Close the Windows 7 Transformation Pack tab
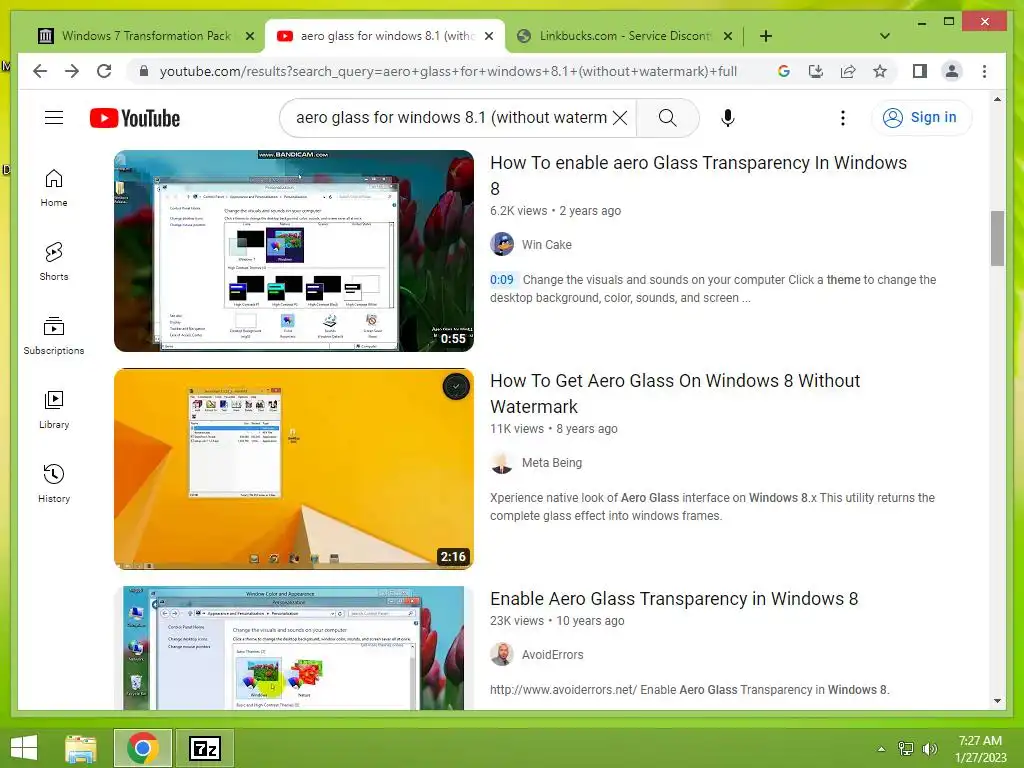Viewport: 1024px width, 768px height. coord(249,37)
